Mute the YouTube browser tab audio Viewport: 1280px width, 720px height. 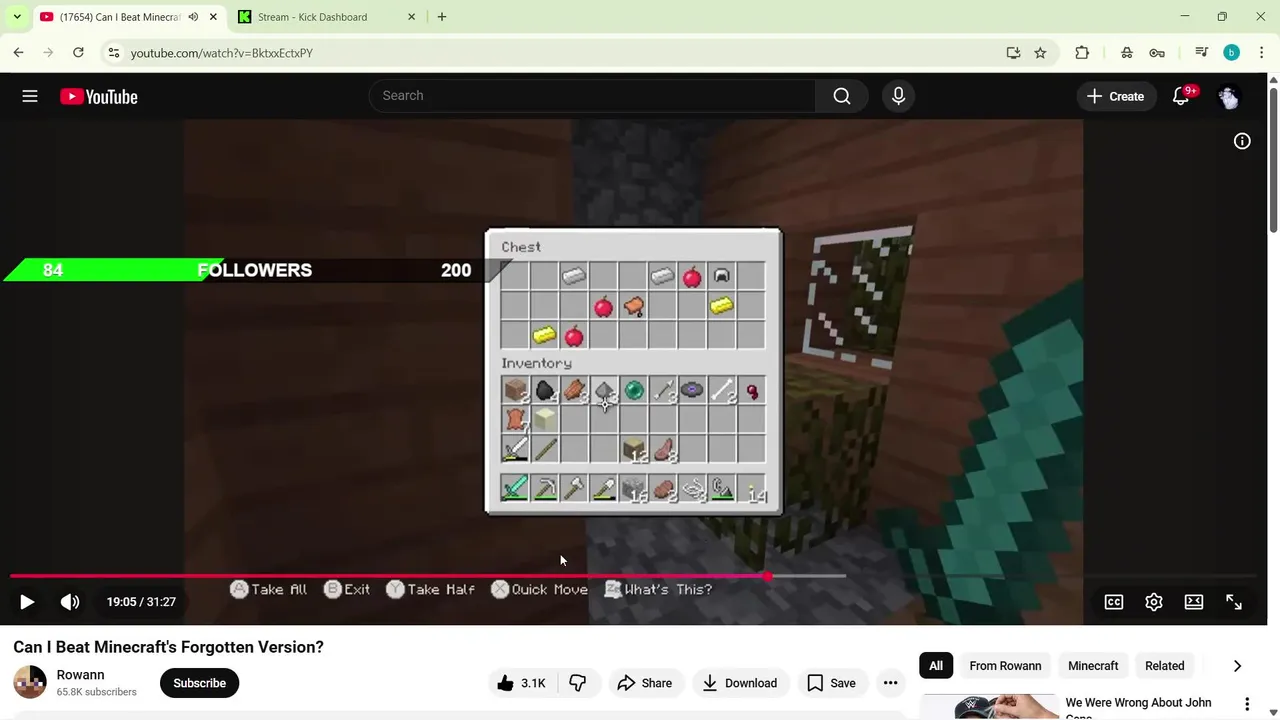(193, 17)
